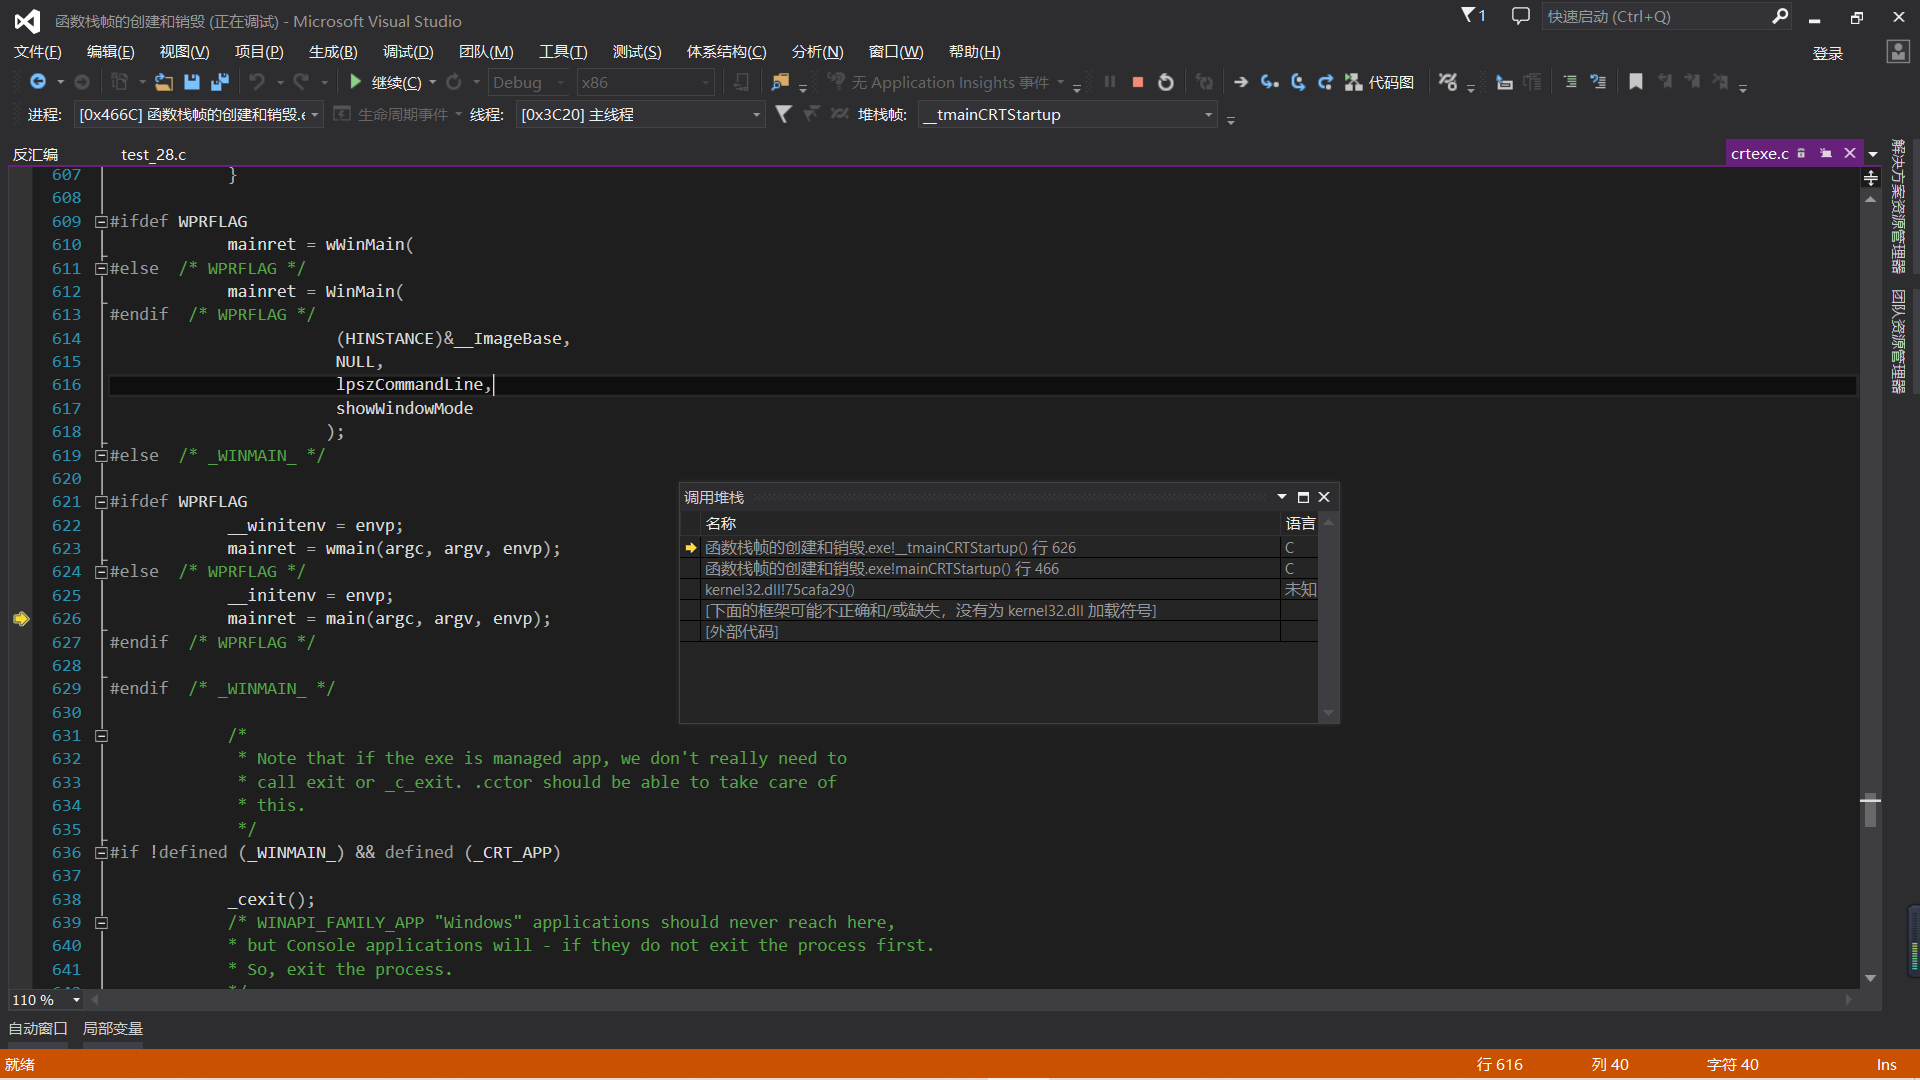Open the call stack window options dropdown
The width and height of the screenshot is (1920, 1080).
coord(1282,497)
